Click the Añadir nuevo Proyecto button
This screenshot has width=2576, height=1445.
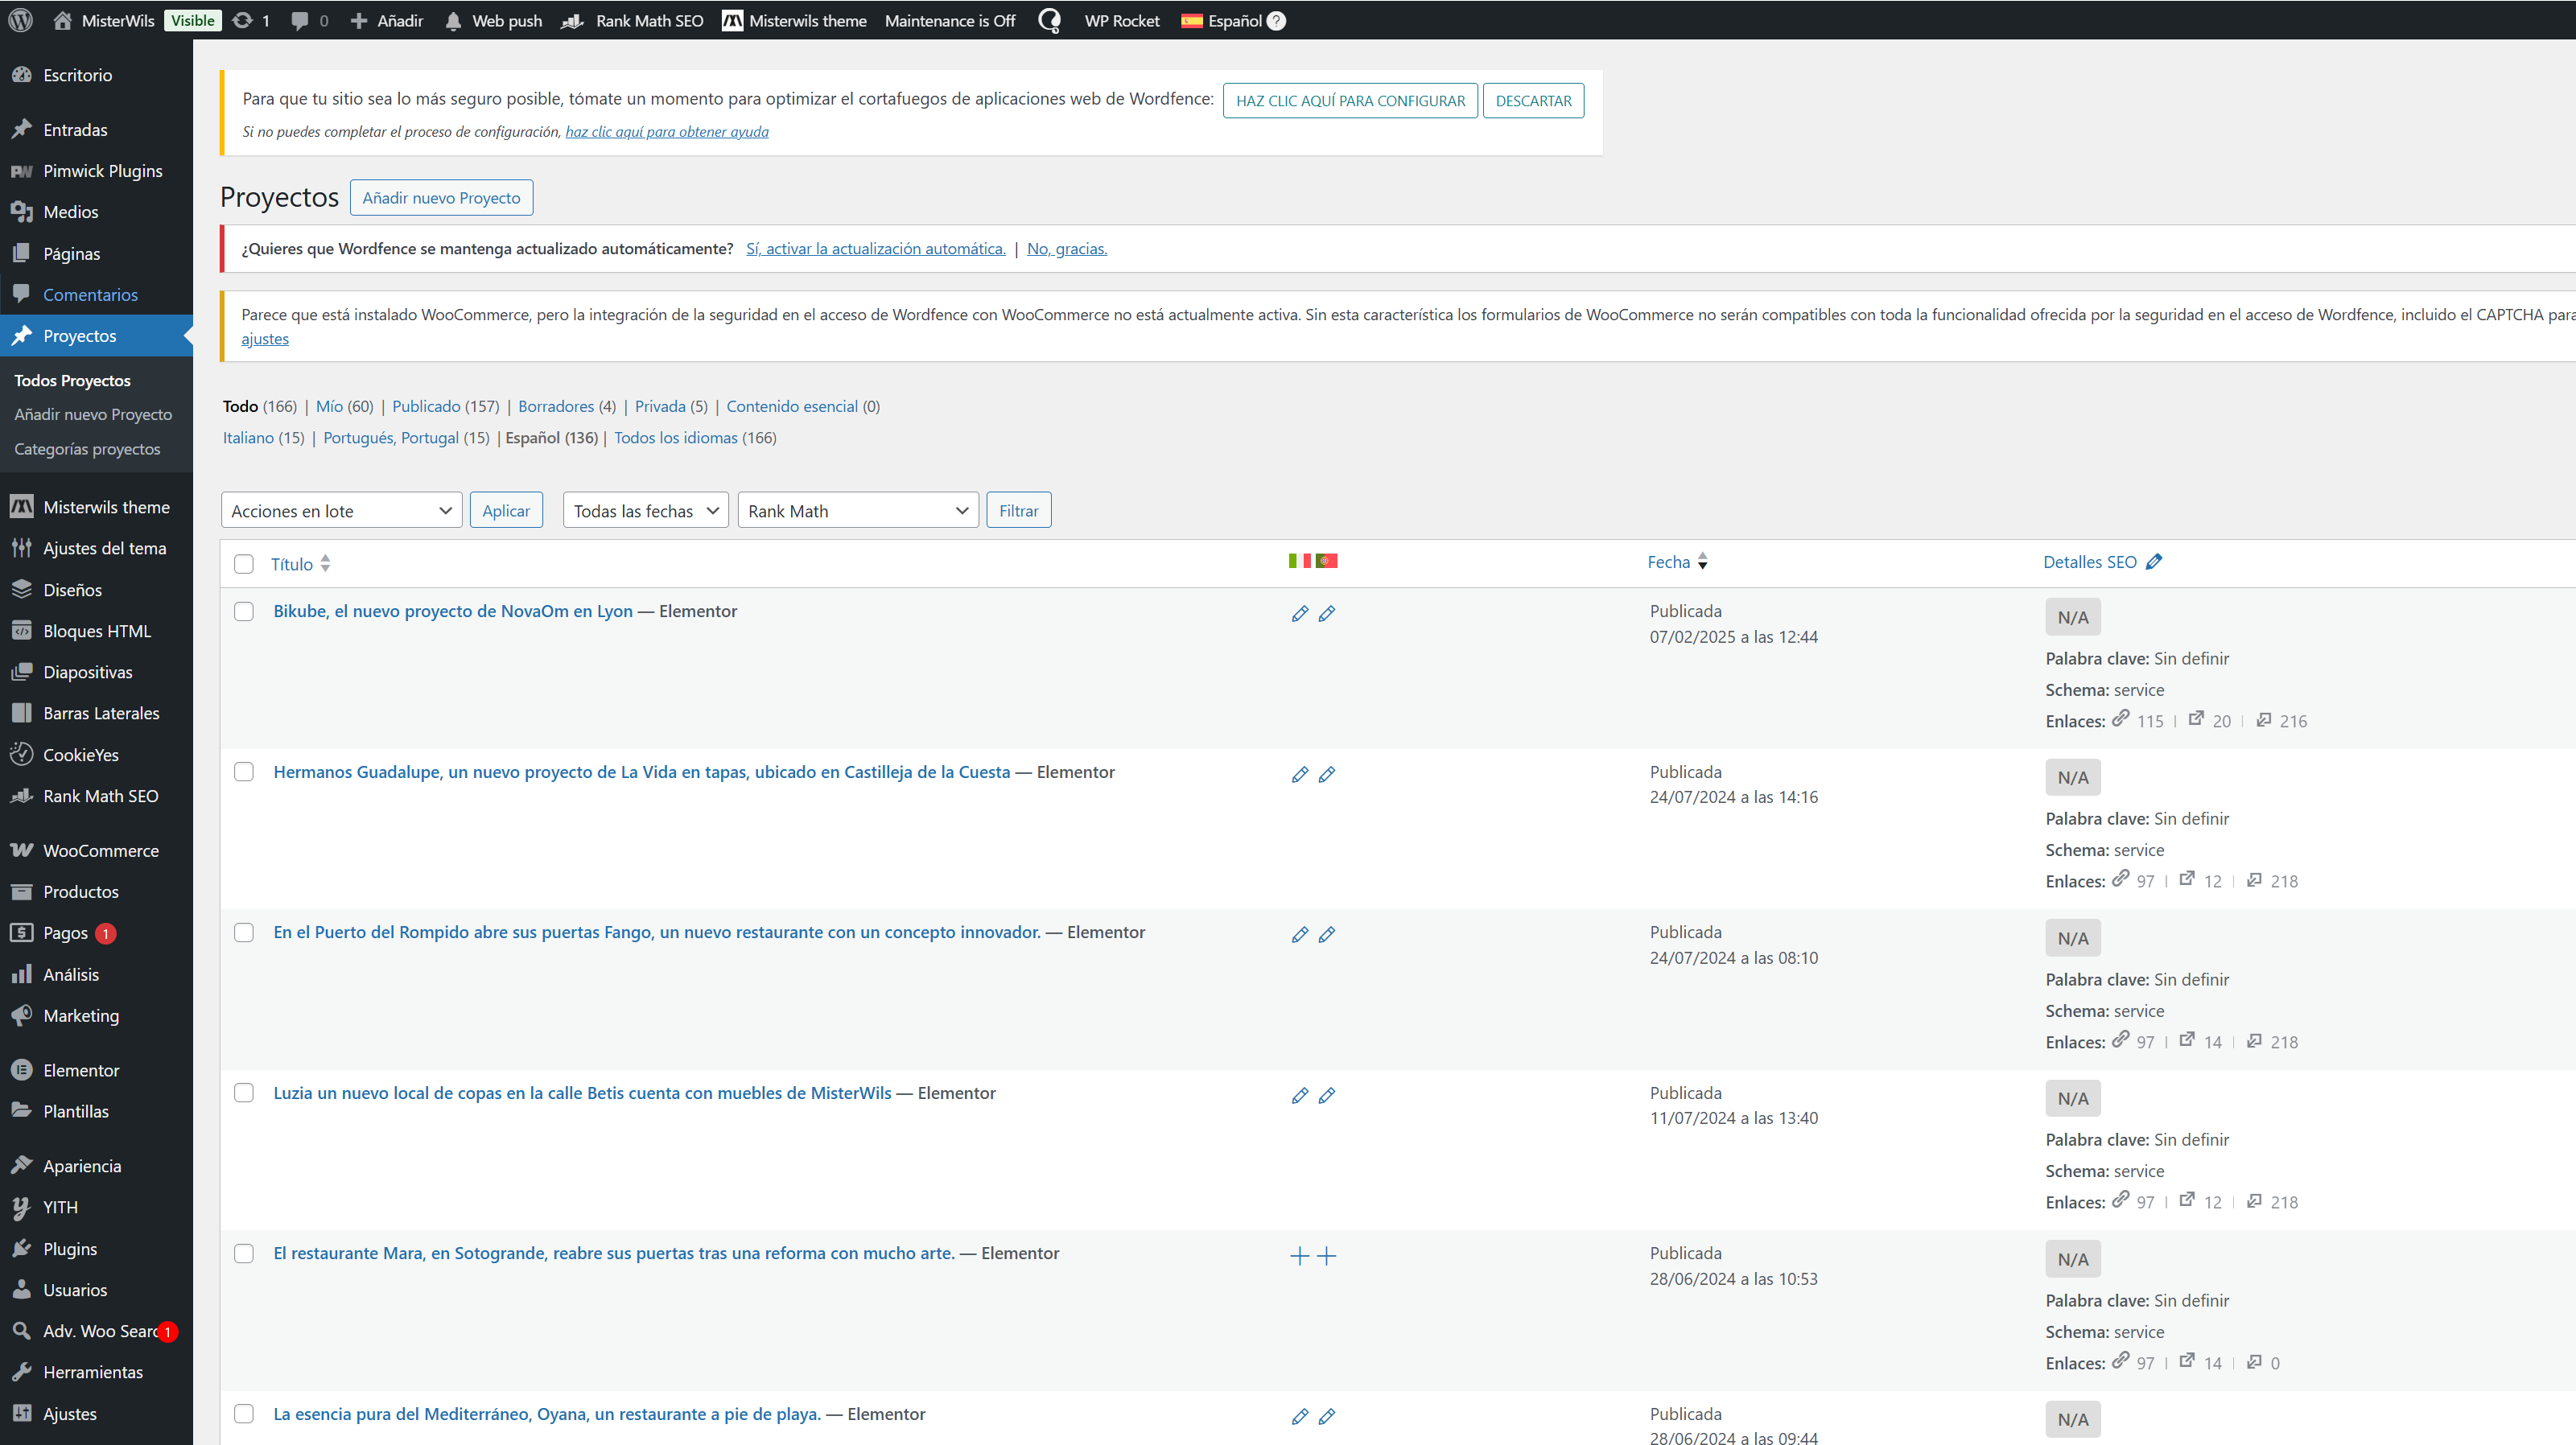[441, 198]
